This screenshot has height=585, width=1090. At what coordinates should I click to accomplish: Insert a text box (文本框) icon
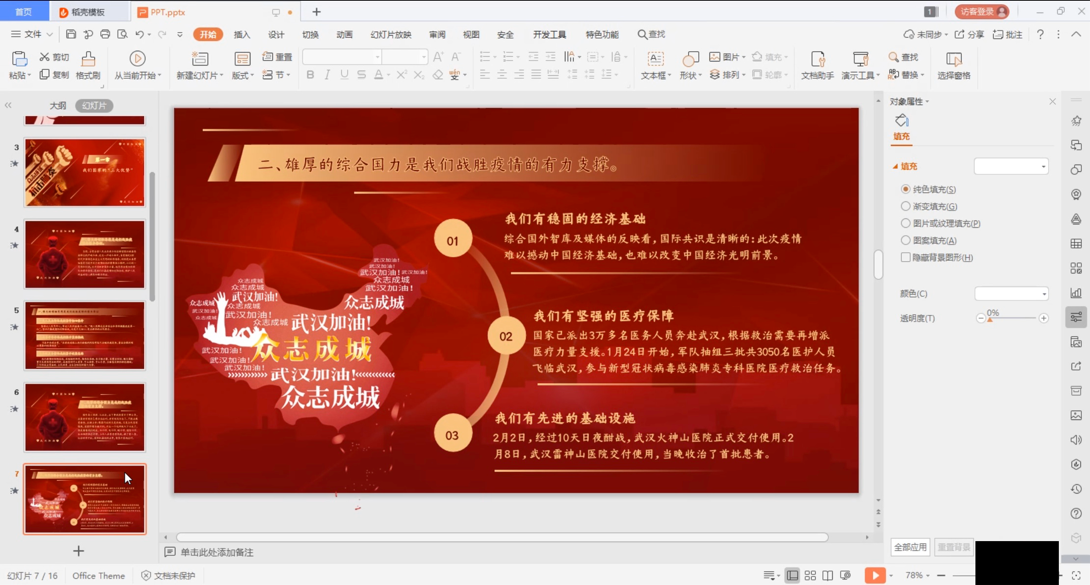pyautogui.click(x=653, y=65)
